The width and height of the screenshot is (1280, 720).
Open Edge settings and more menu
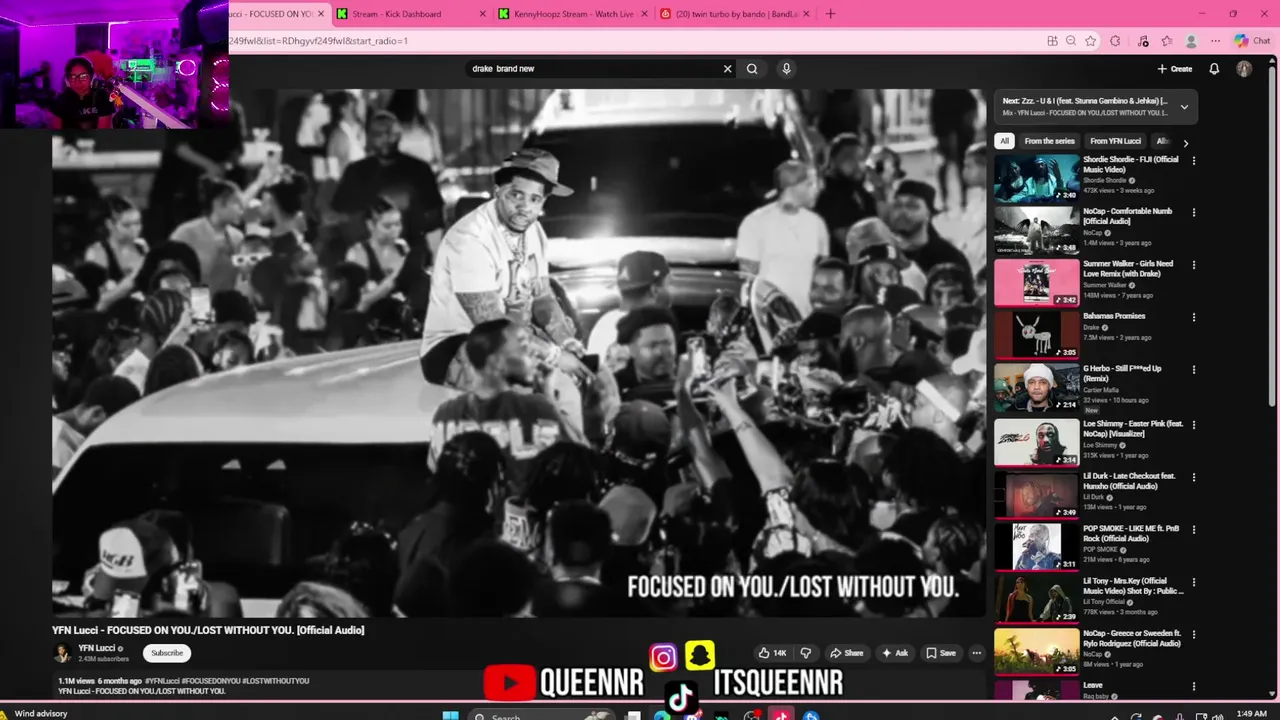pos(1215,41)
